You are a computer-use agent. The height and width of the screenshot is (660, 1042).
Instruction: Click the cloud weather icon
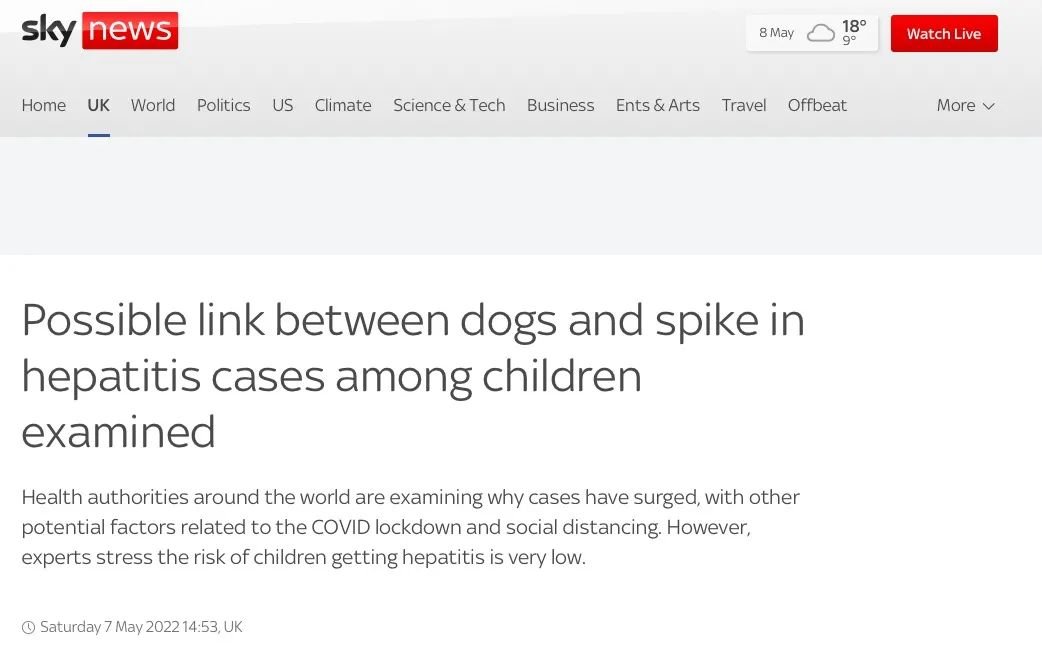tap(821, 33)
